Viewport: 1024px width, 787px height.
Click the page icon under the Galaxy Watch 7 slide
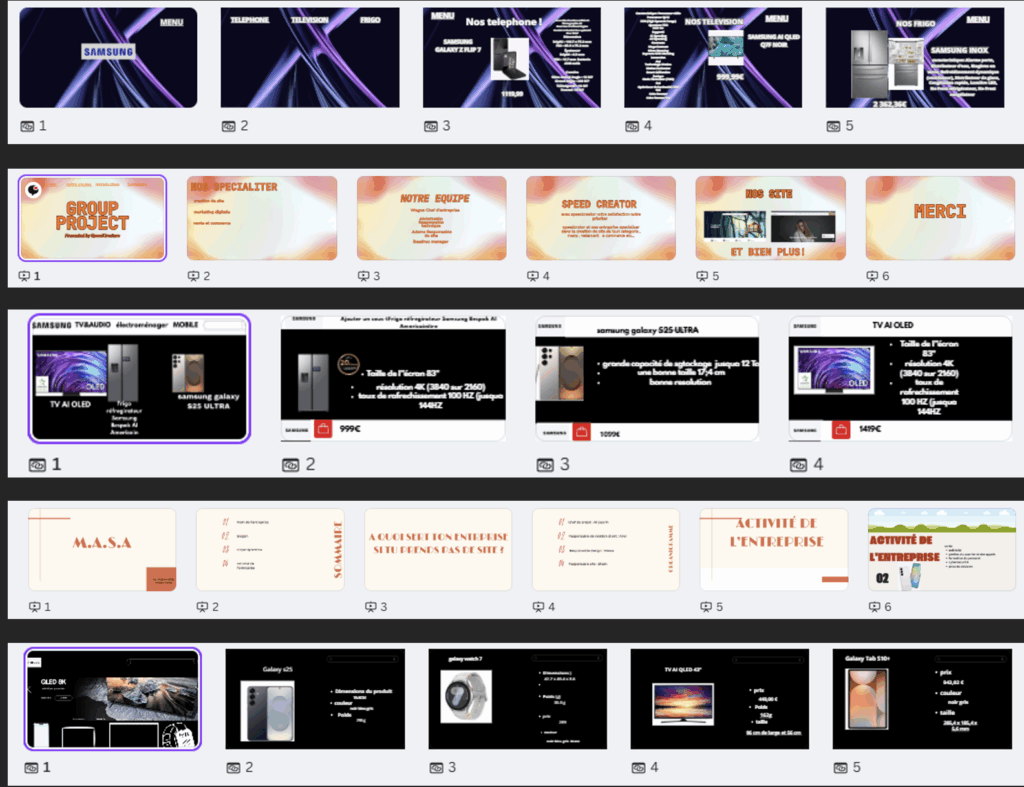[x=434, y=767]
